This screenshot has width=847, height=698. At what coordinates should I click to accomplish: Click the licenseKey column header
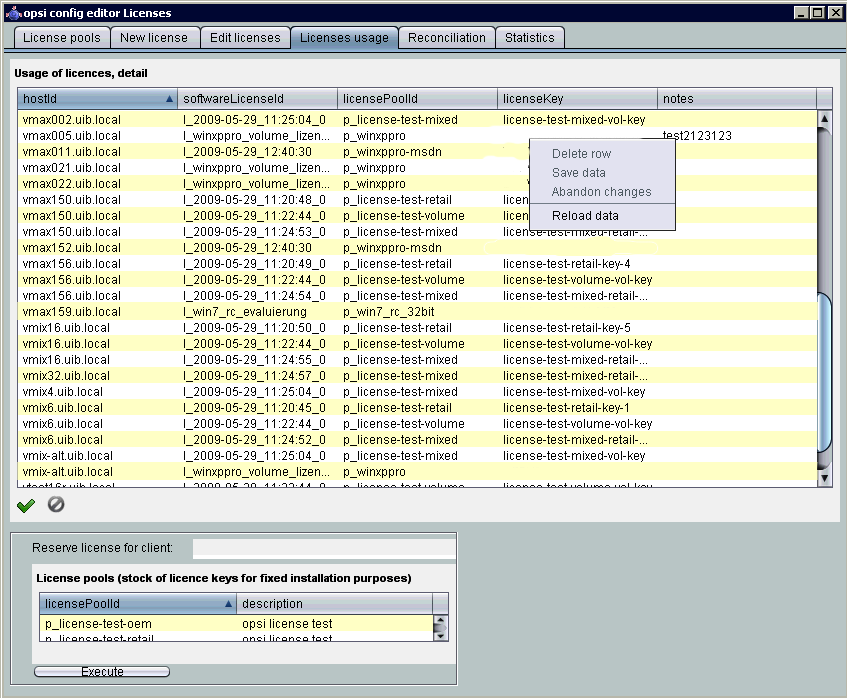click(x=577, y=98)
